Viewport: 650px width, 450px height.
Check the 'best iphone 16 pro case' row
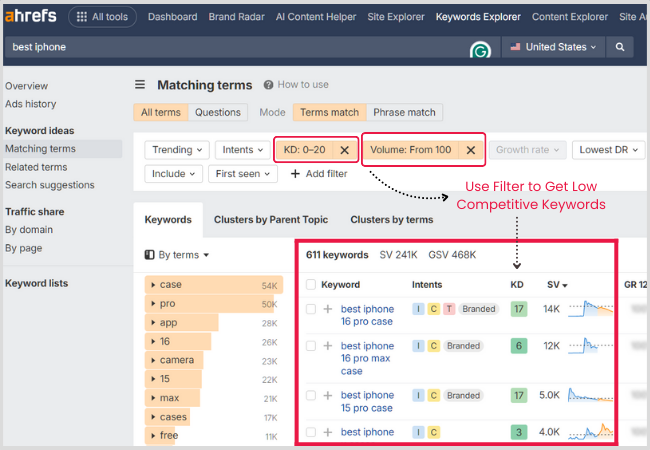click(x=310, y=309)
